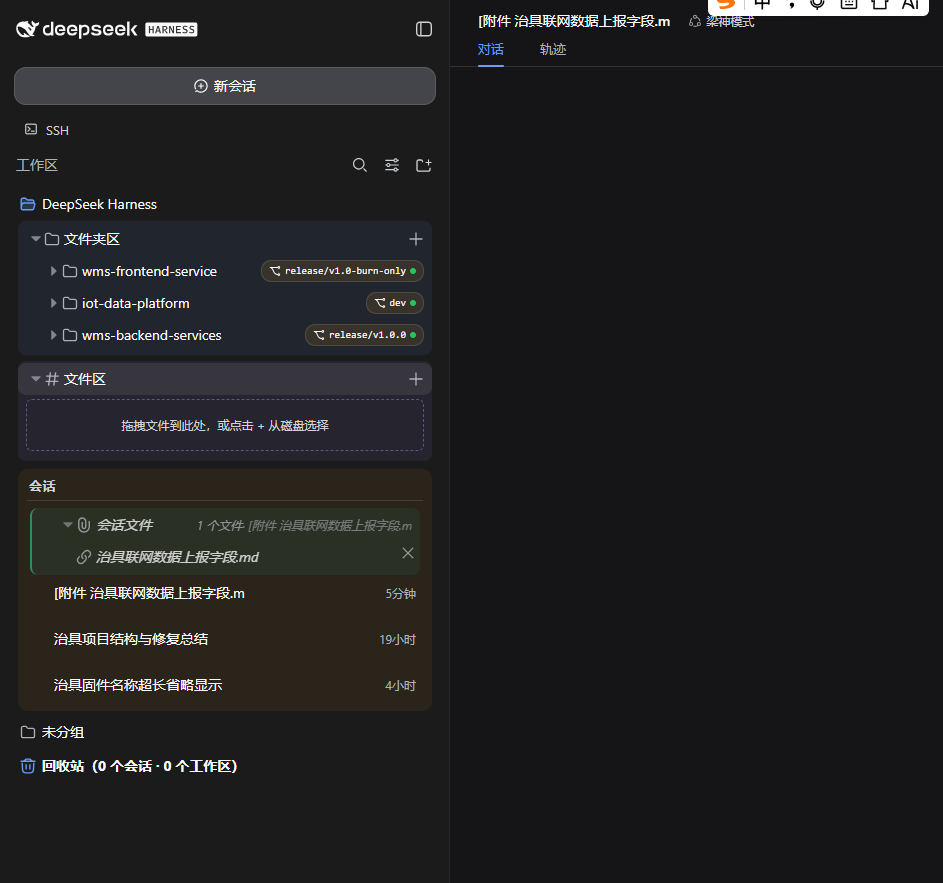
Task: Toggle the IME Chinese mode 中 button
Action: click(762, 4)
